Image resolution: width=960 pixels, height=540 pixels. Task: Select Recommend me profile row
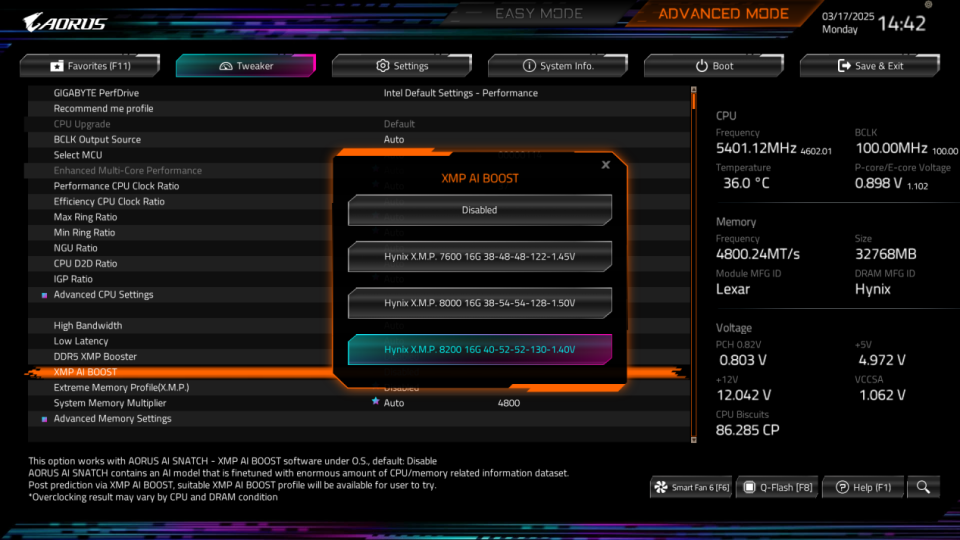(x=359, y=108)
